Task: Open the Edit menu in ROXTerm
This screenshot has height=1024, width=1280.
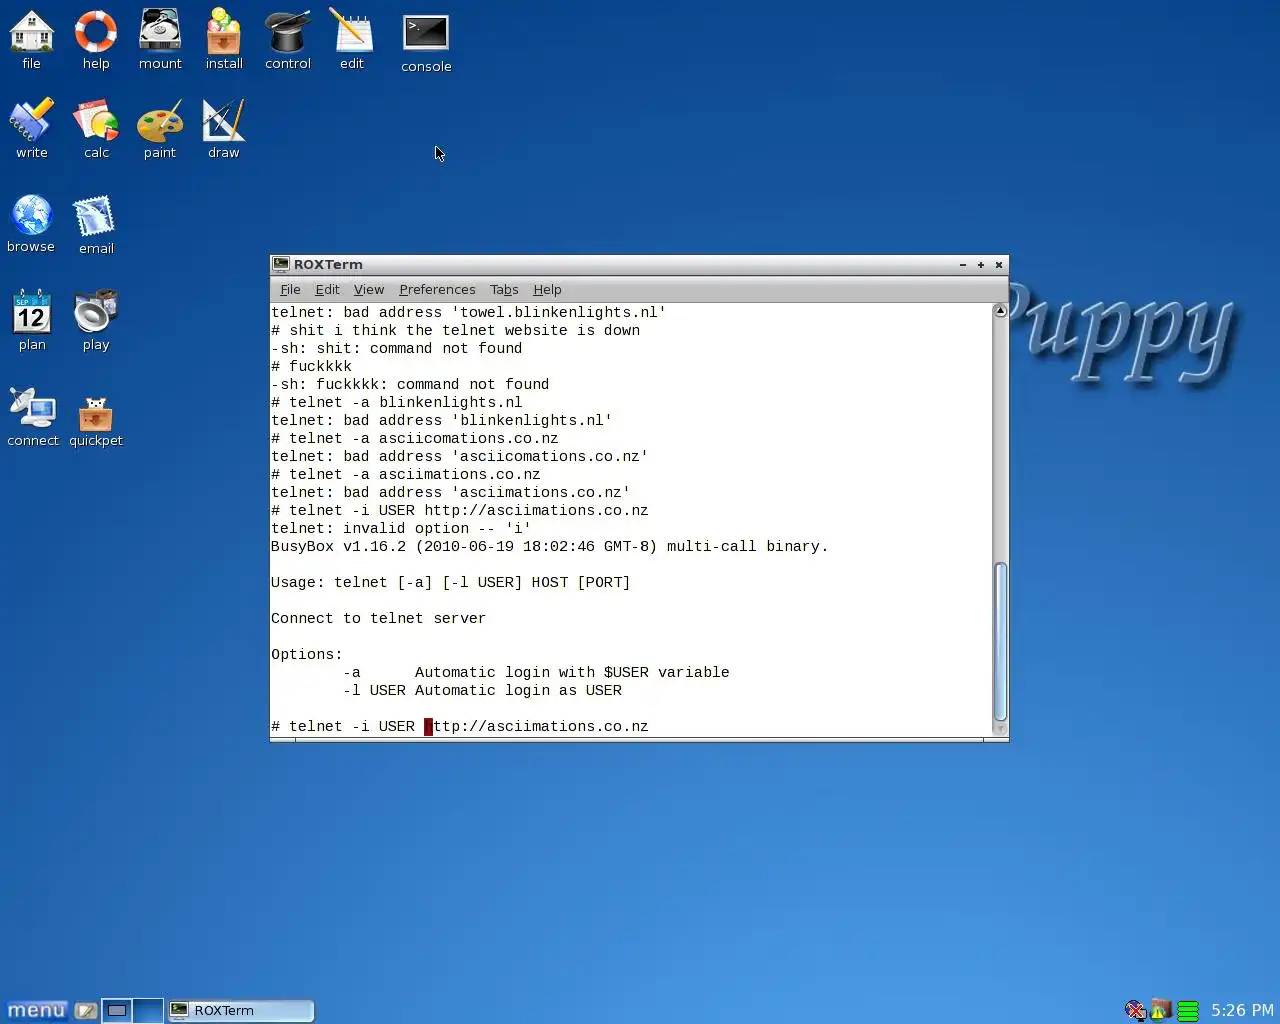Action: coord(327,290)
